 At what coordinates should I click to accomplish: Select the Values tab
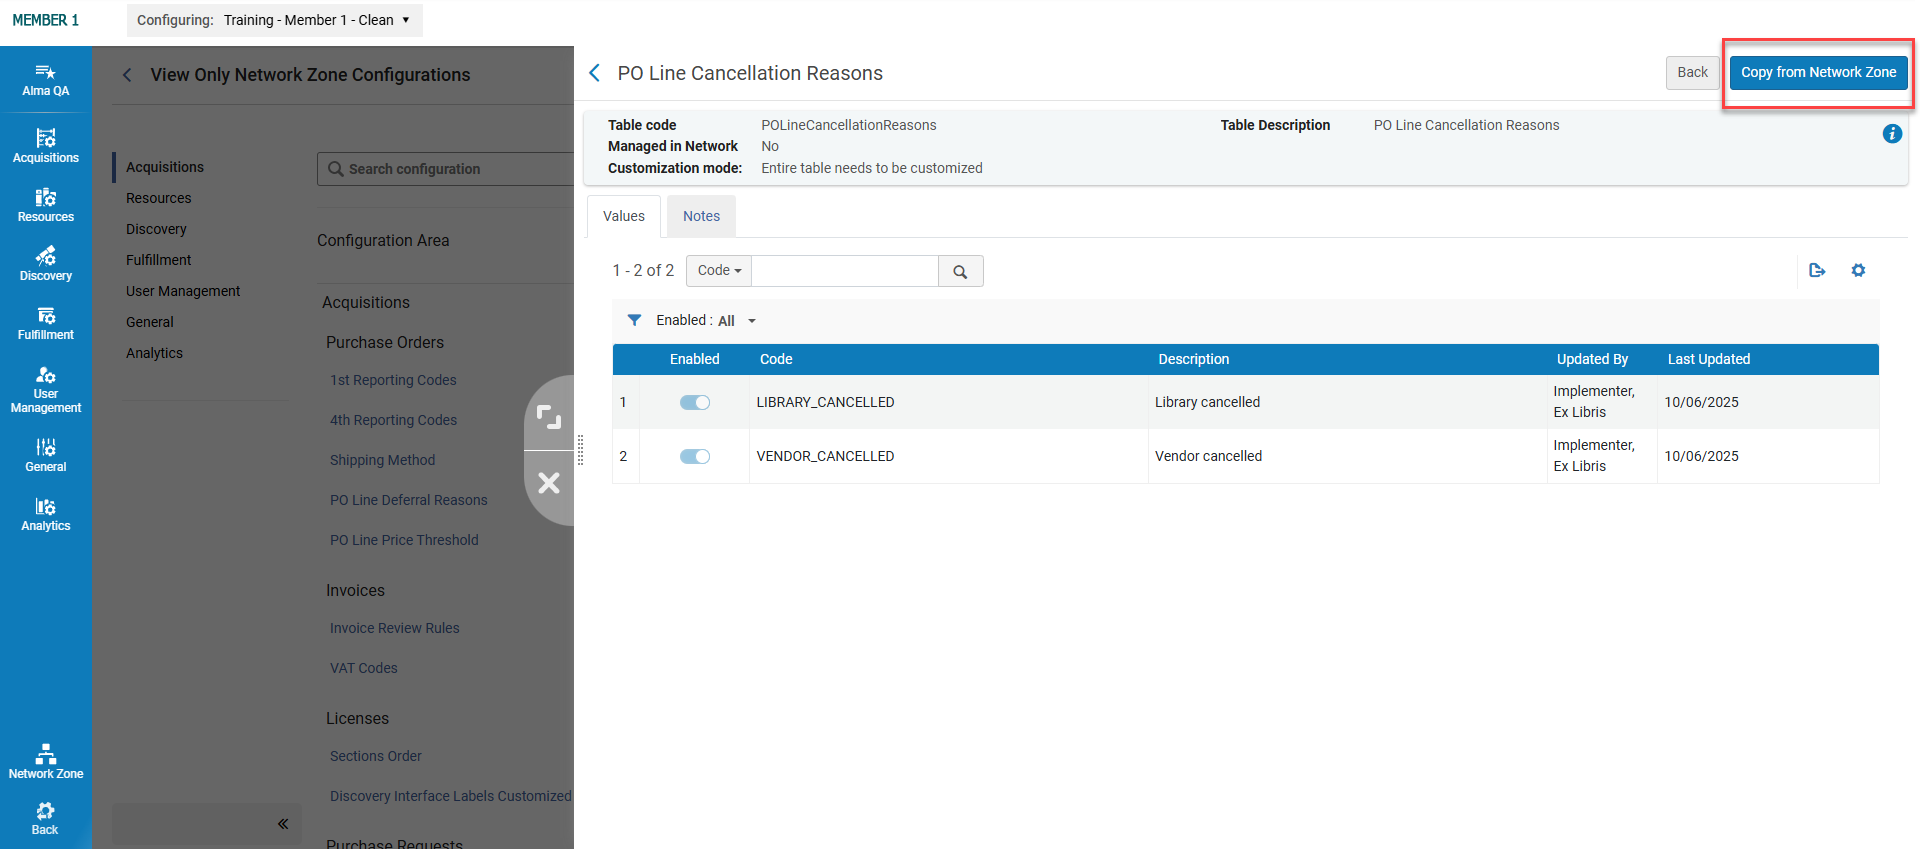pos(624,216)
